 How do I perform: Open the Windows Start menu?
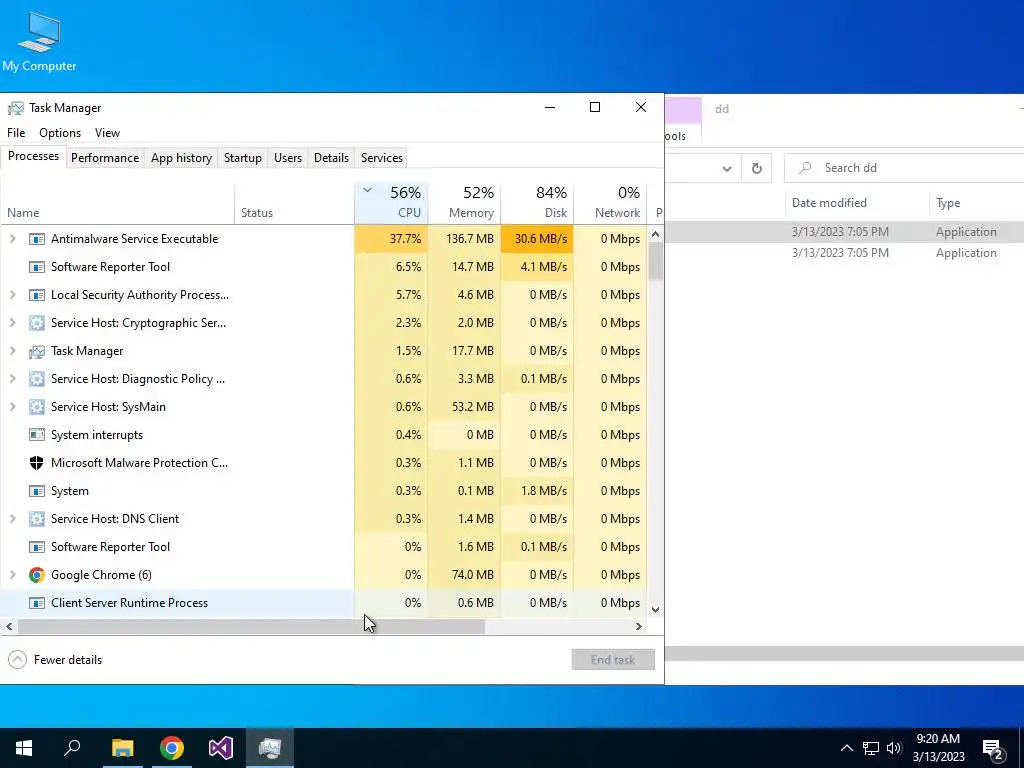click(24, 748)
